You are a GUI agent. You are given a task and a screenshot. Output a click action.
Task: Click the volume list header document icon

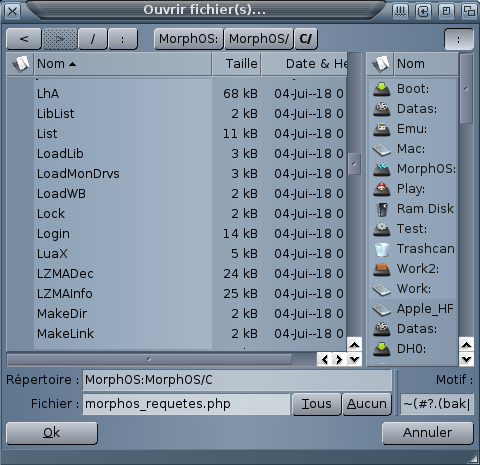[381, 64]
